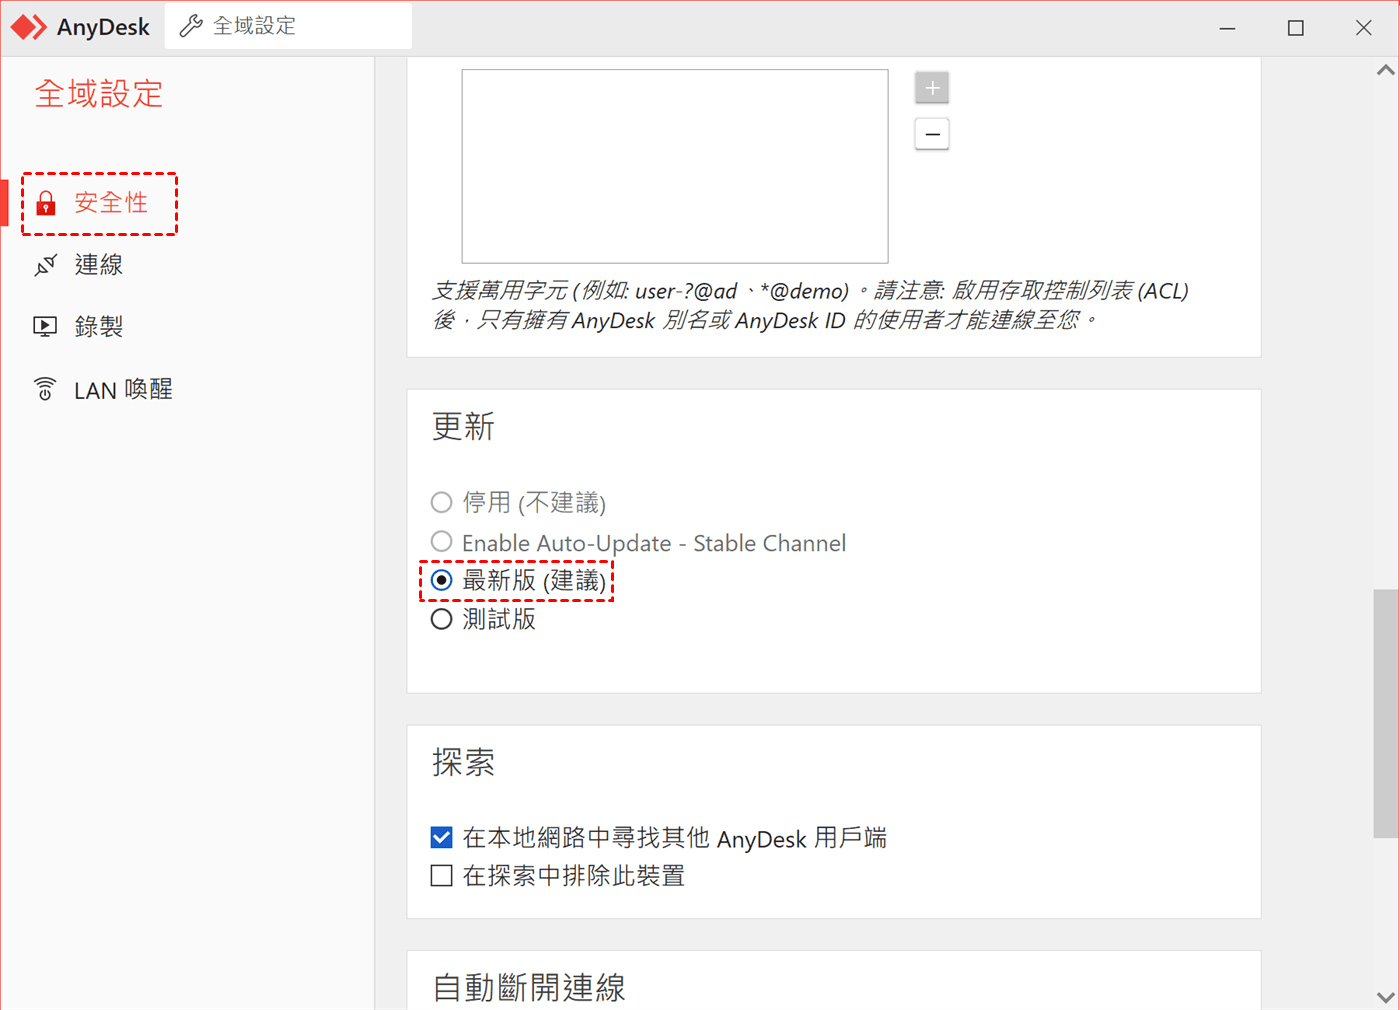Uncheck 在本地網路中尋找其他 AnyDesk 用戶端
Screen dimensions: 1400x1010
tap(441, 838)
